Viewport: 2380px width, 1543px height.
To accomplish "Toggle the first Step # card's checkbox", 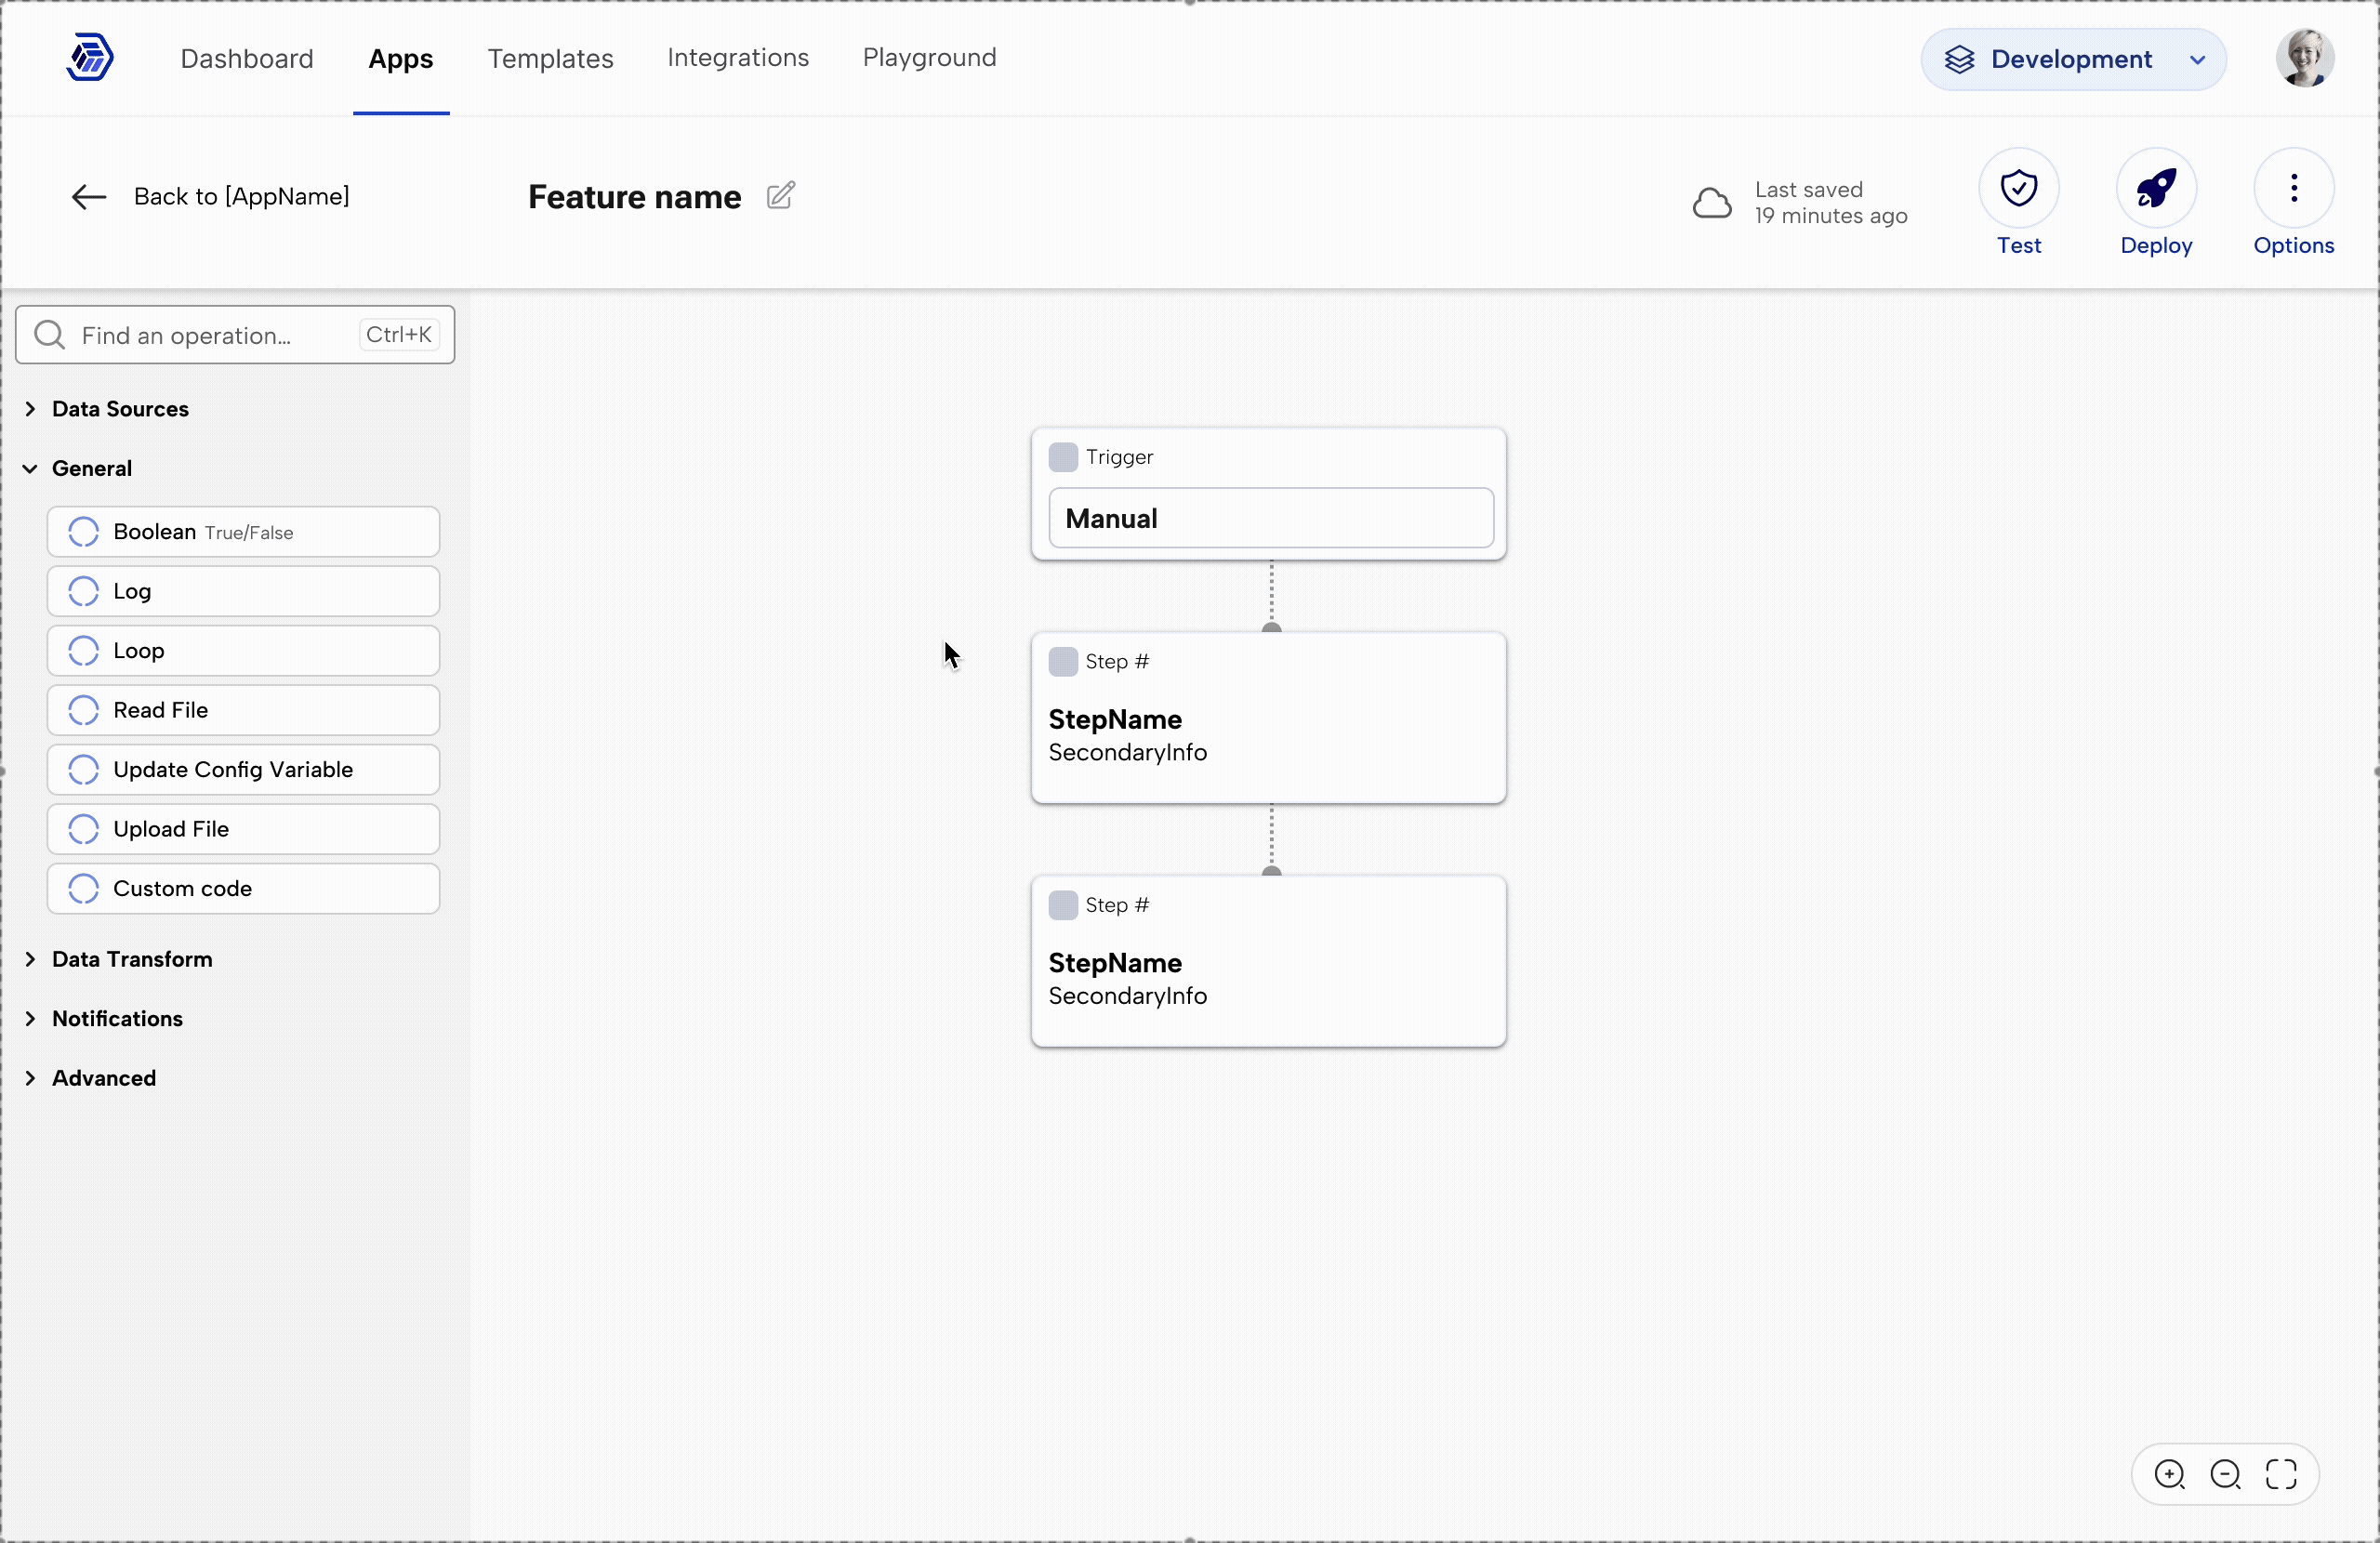I will pos(1062,661).
